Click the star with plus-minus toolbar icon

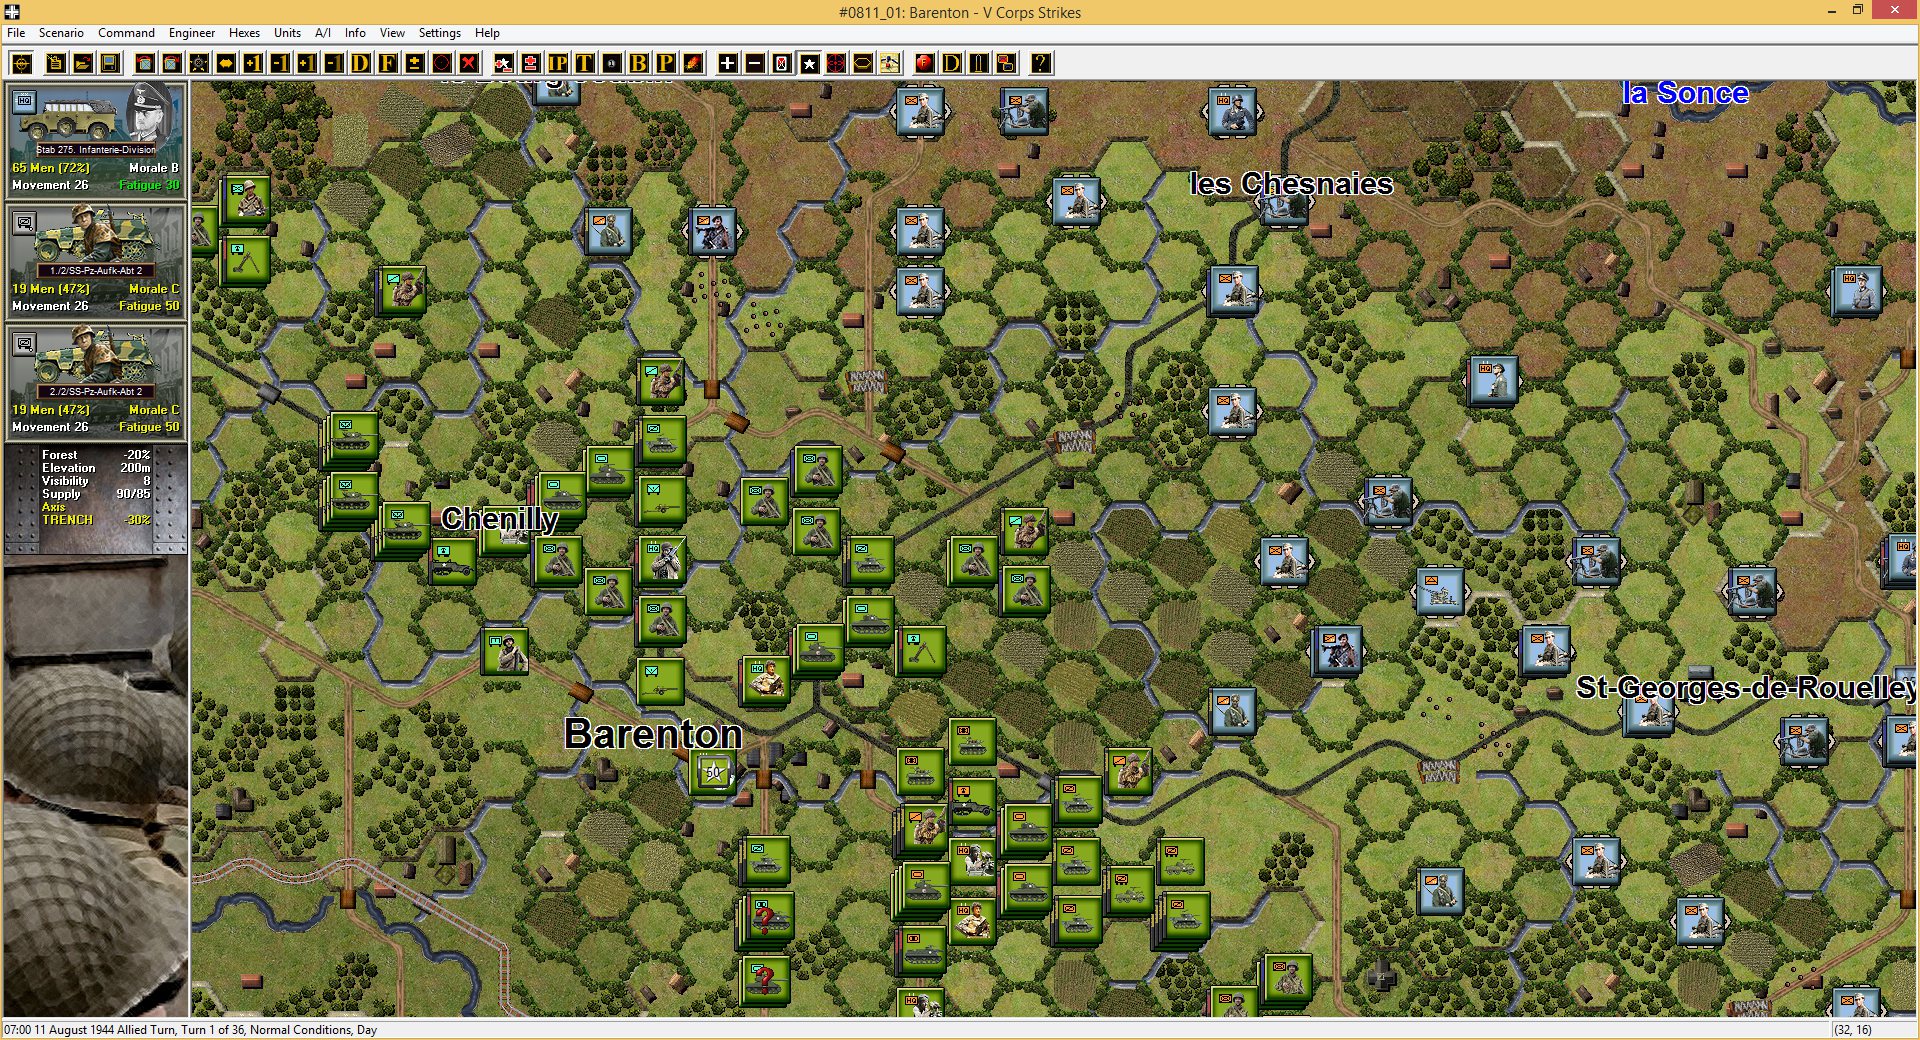[x=504, y=63]
